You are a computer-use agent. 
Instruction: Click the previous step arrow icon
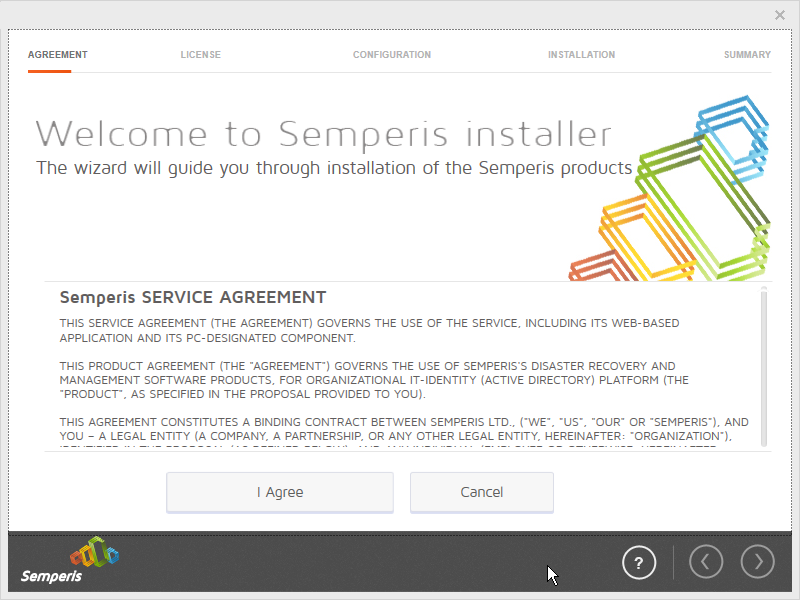(705, 562)
